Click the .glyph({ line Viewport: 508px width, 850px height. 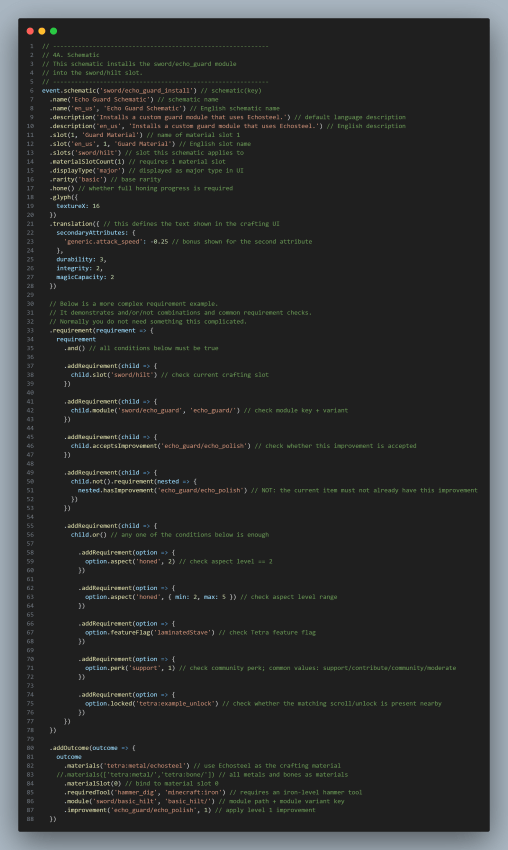(63, 197)
